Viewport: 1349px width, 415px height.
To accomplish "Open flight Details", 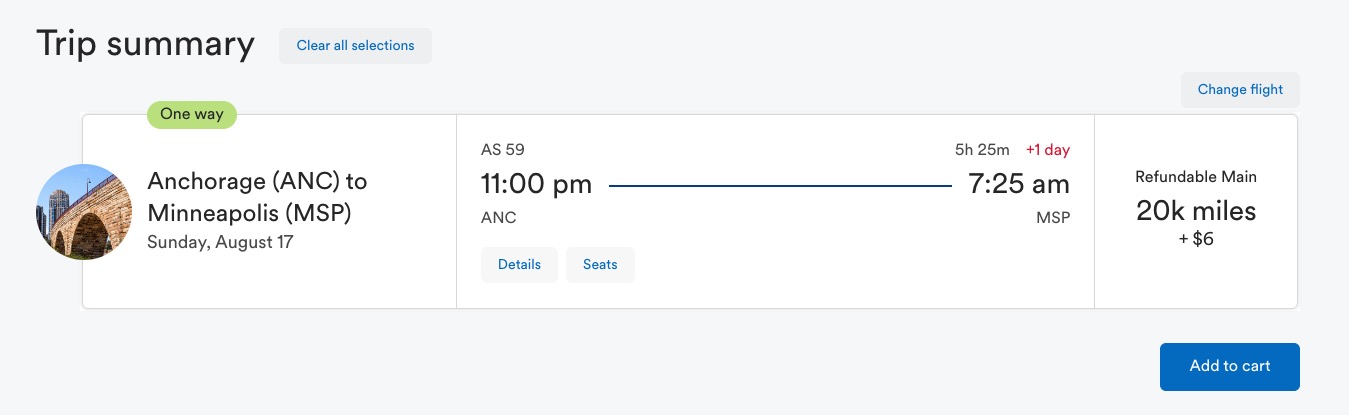I will tap(519, 265).
